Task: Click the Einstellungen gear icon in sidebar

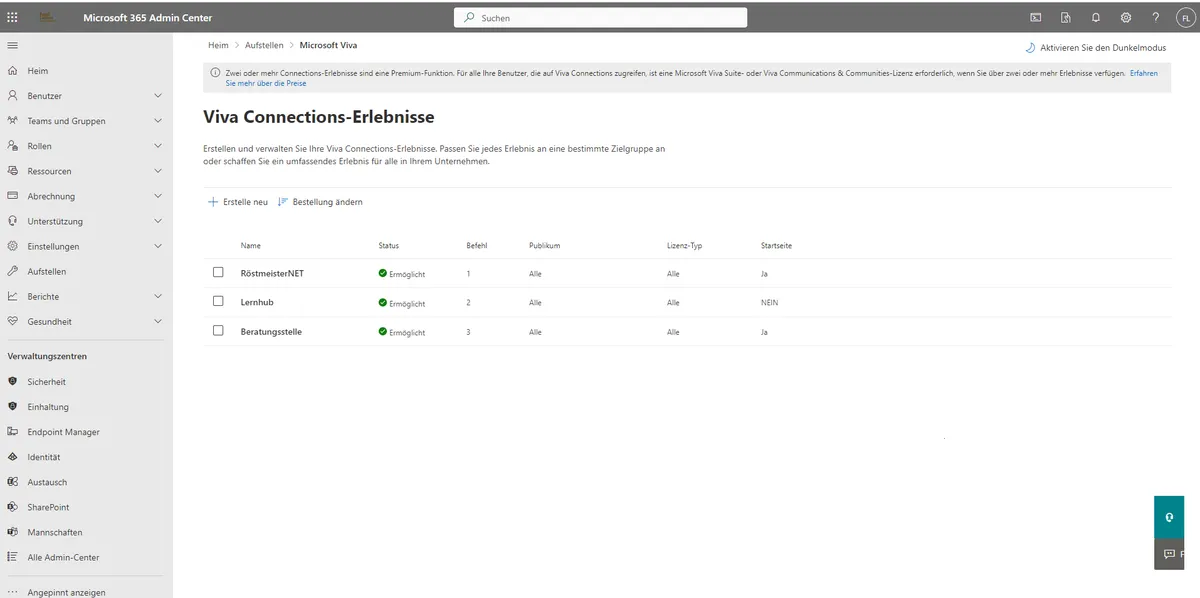Action: pyautogui.click(x=13, y=246)
